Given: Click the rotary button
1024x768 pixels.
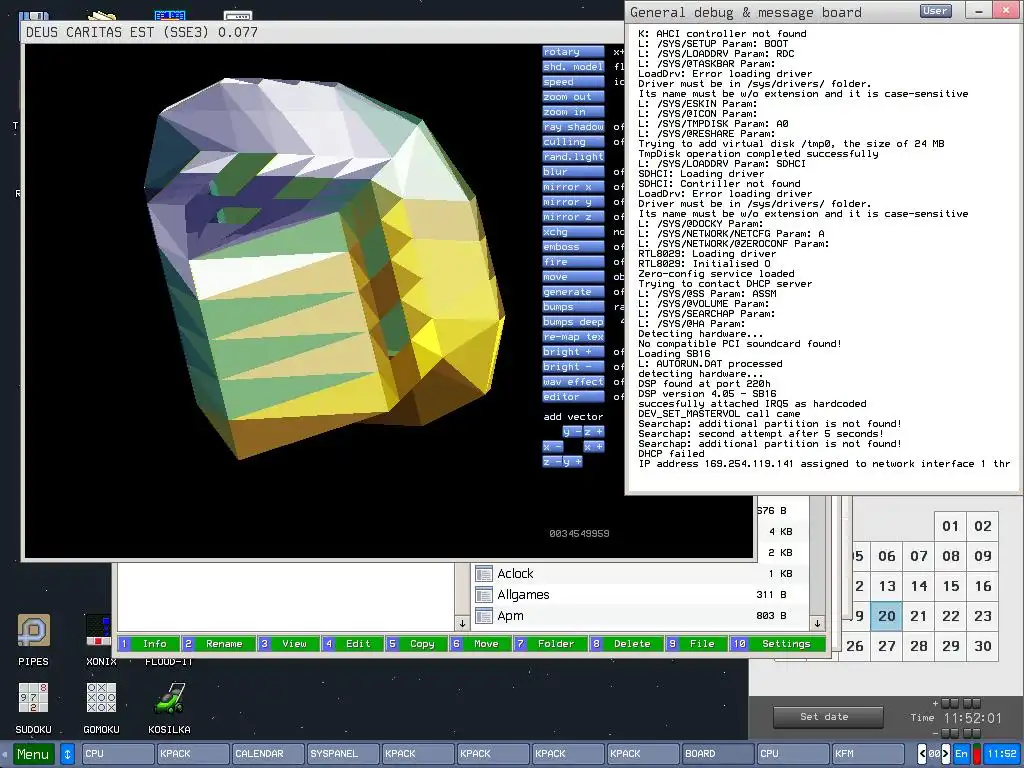Looking at the screenshot, I should 573,52.
